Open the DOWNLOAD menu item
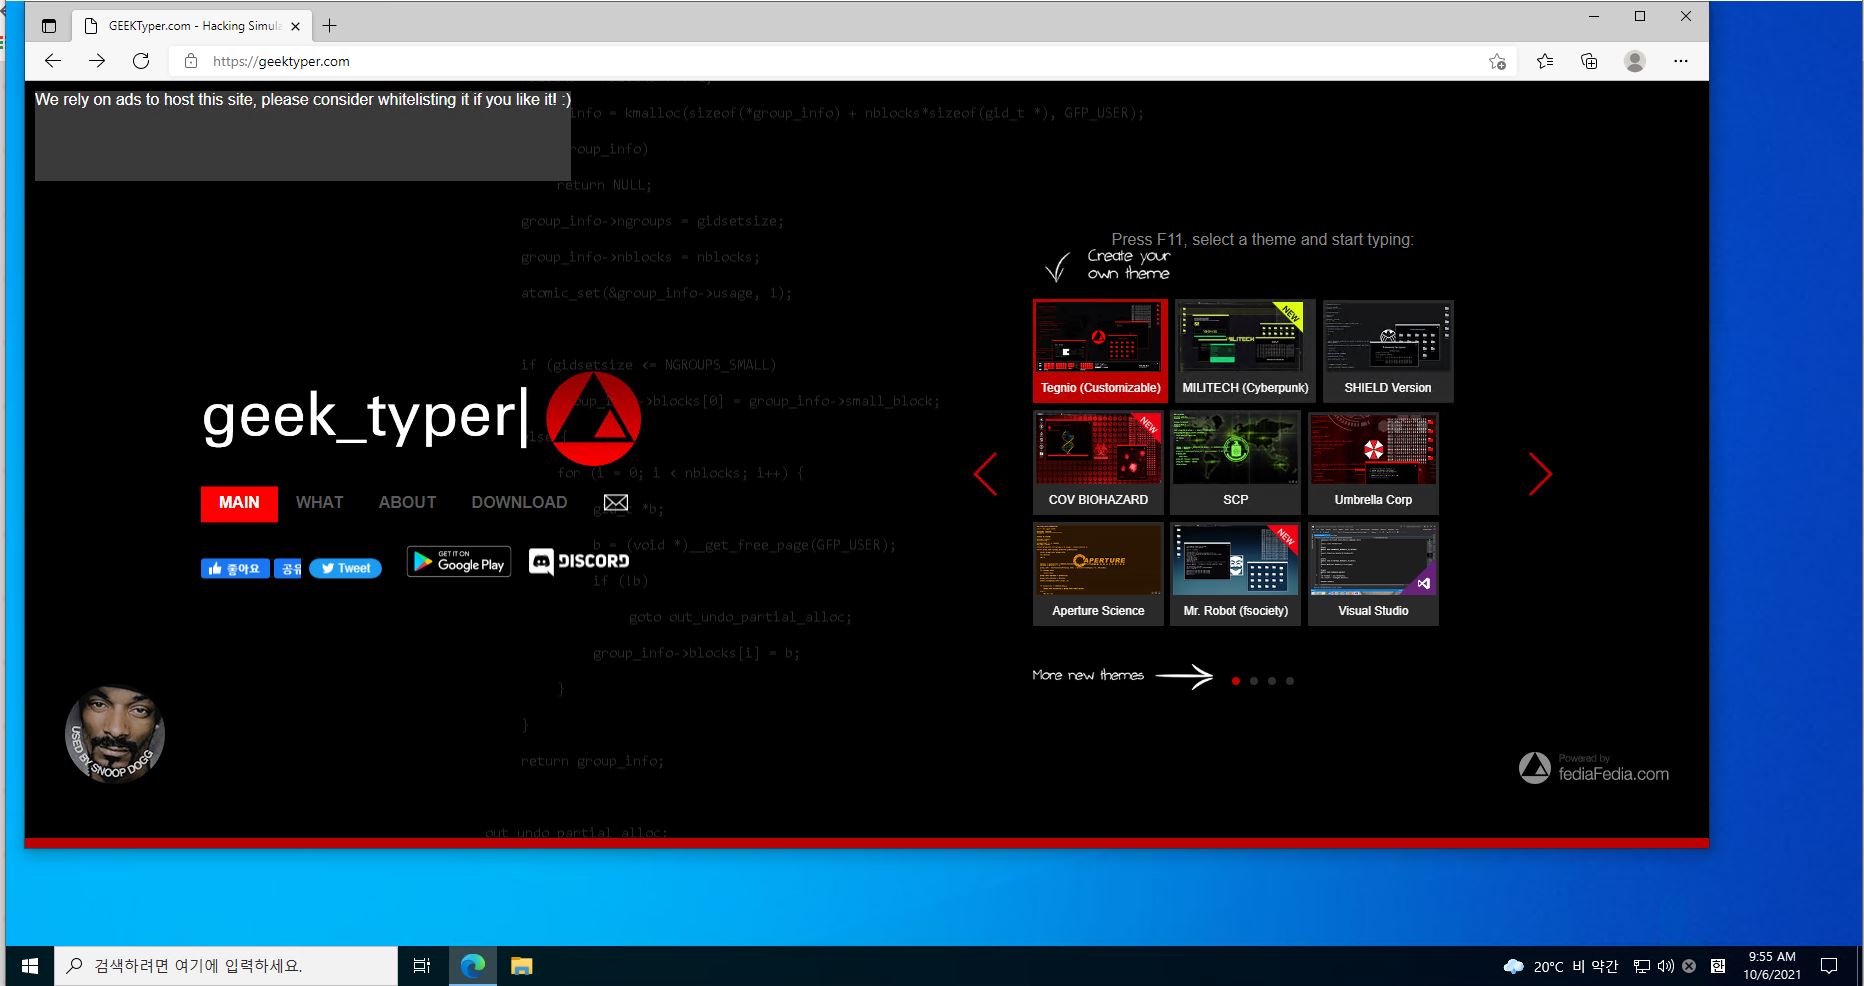1864x986 pixels. pyautogui.click(x=519, y=503)
